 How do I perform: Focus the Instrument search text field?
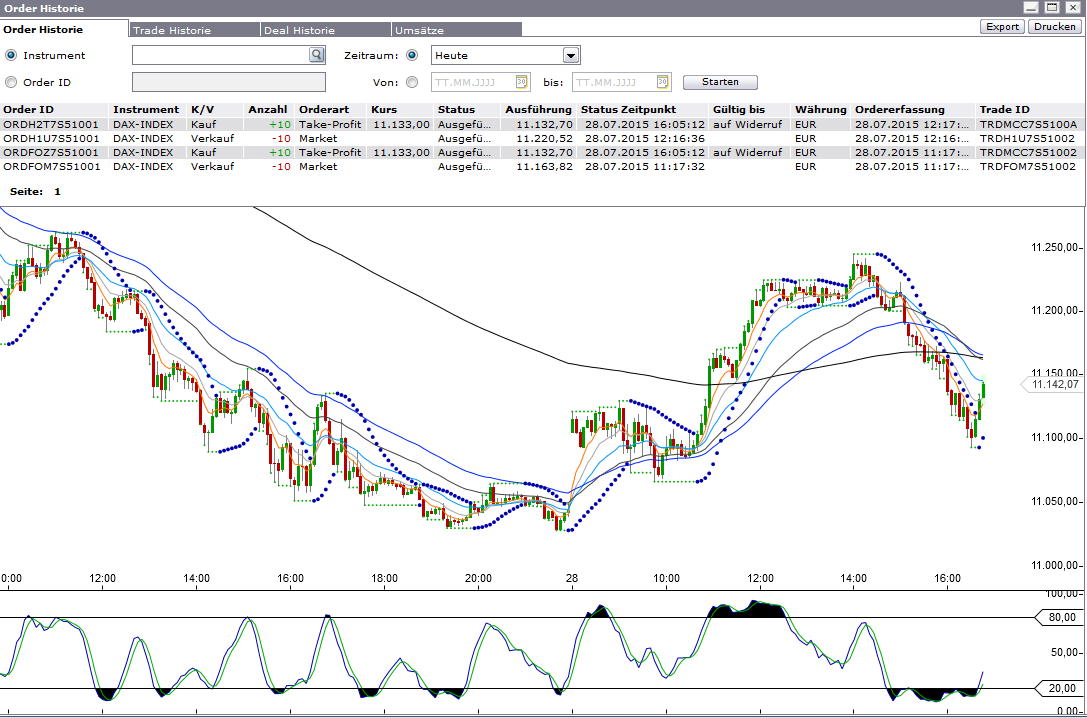(220, 56)
